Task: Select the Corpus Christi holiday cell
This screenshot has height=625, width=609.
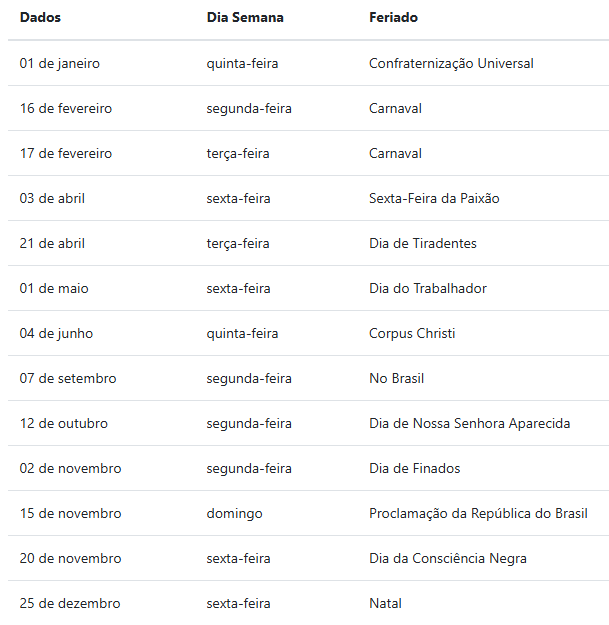Action: coord(412,333)
